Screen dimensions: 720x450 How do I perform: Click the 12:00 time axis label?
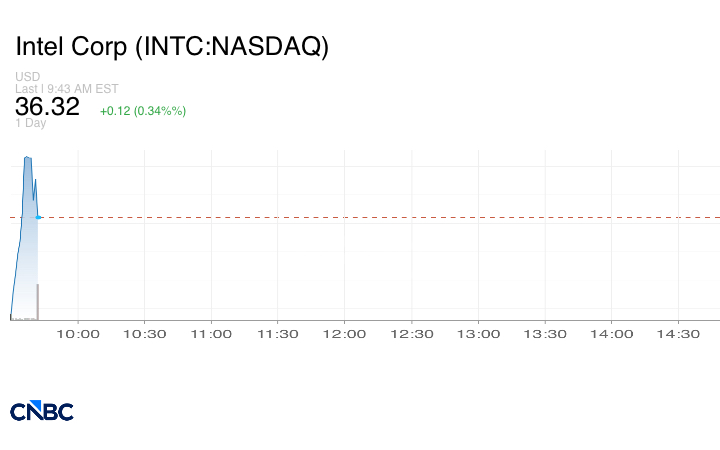345,334
